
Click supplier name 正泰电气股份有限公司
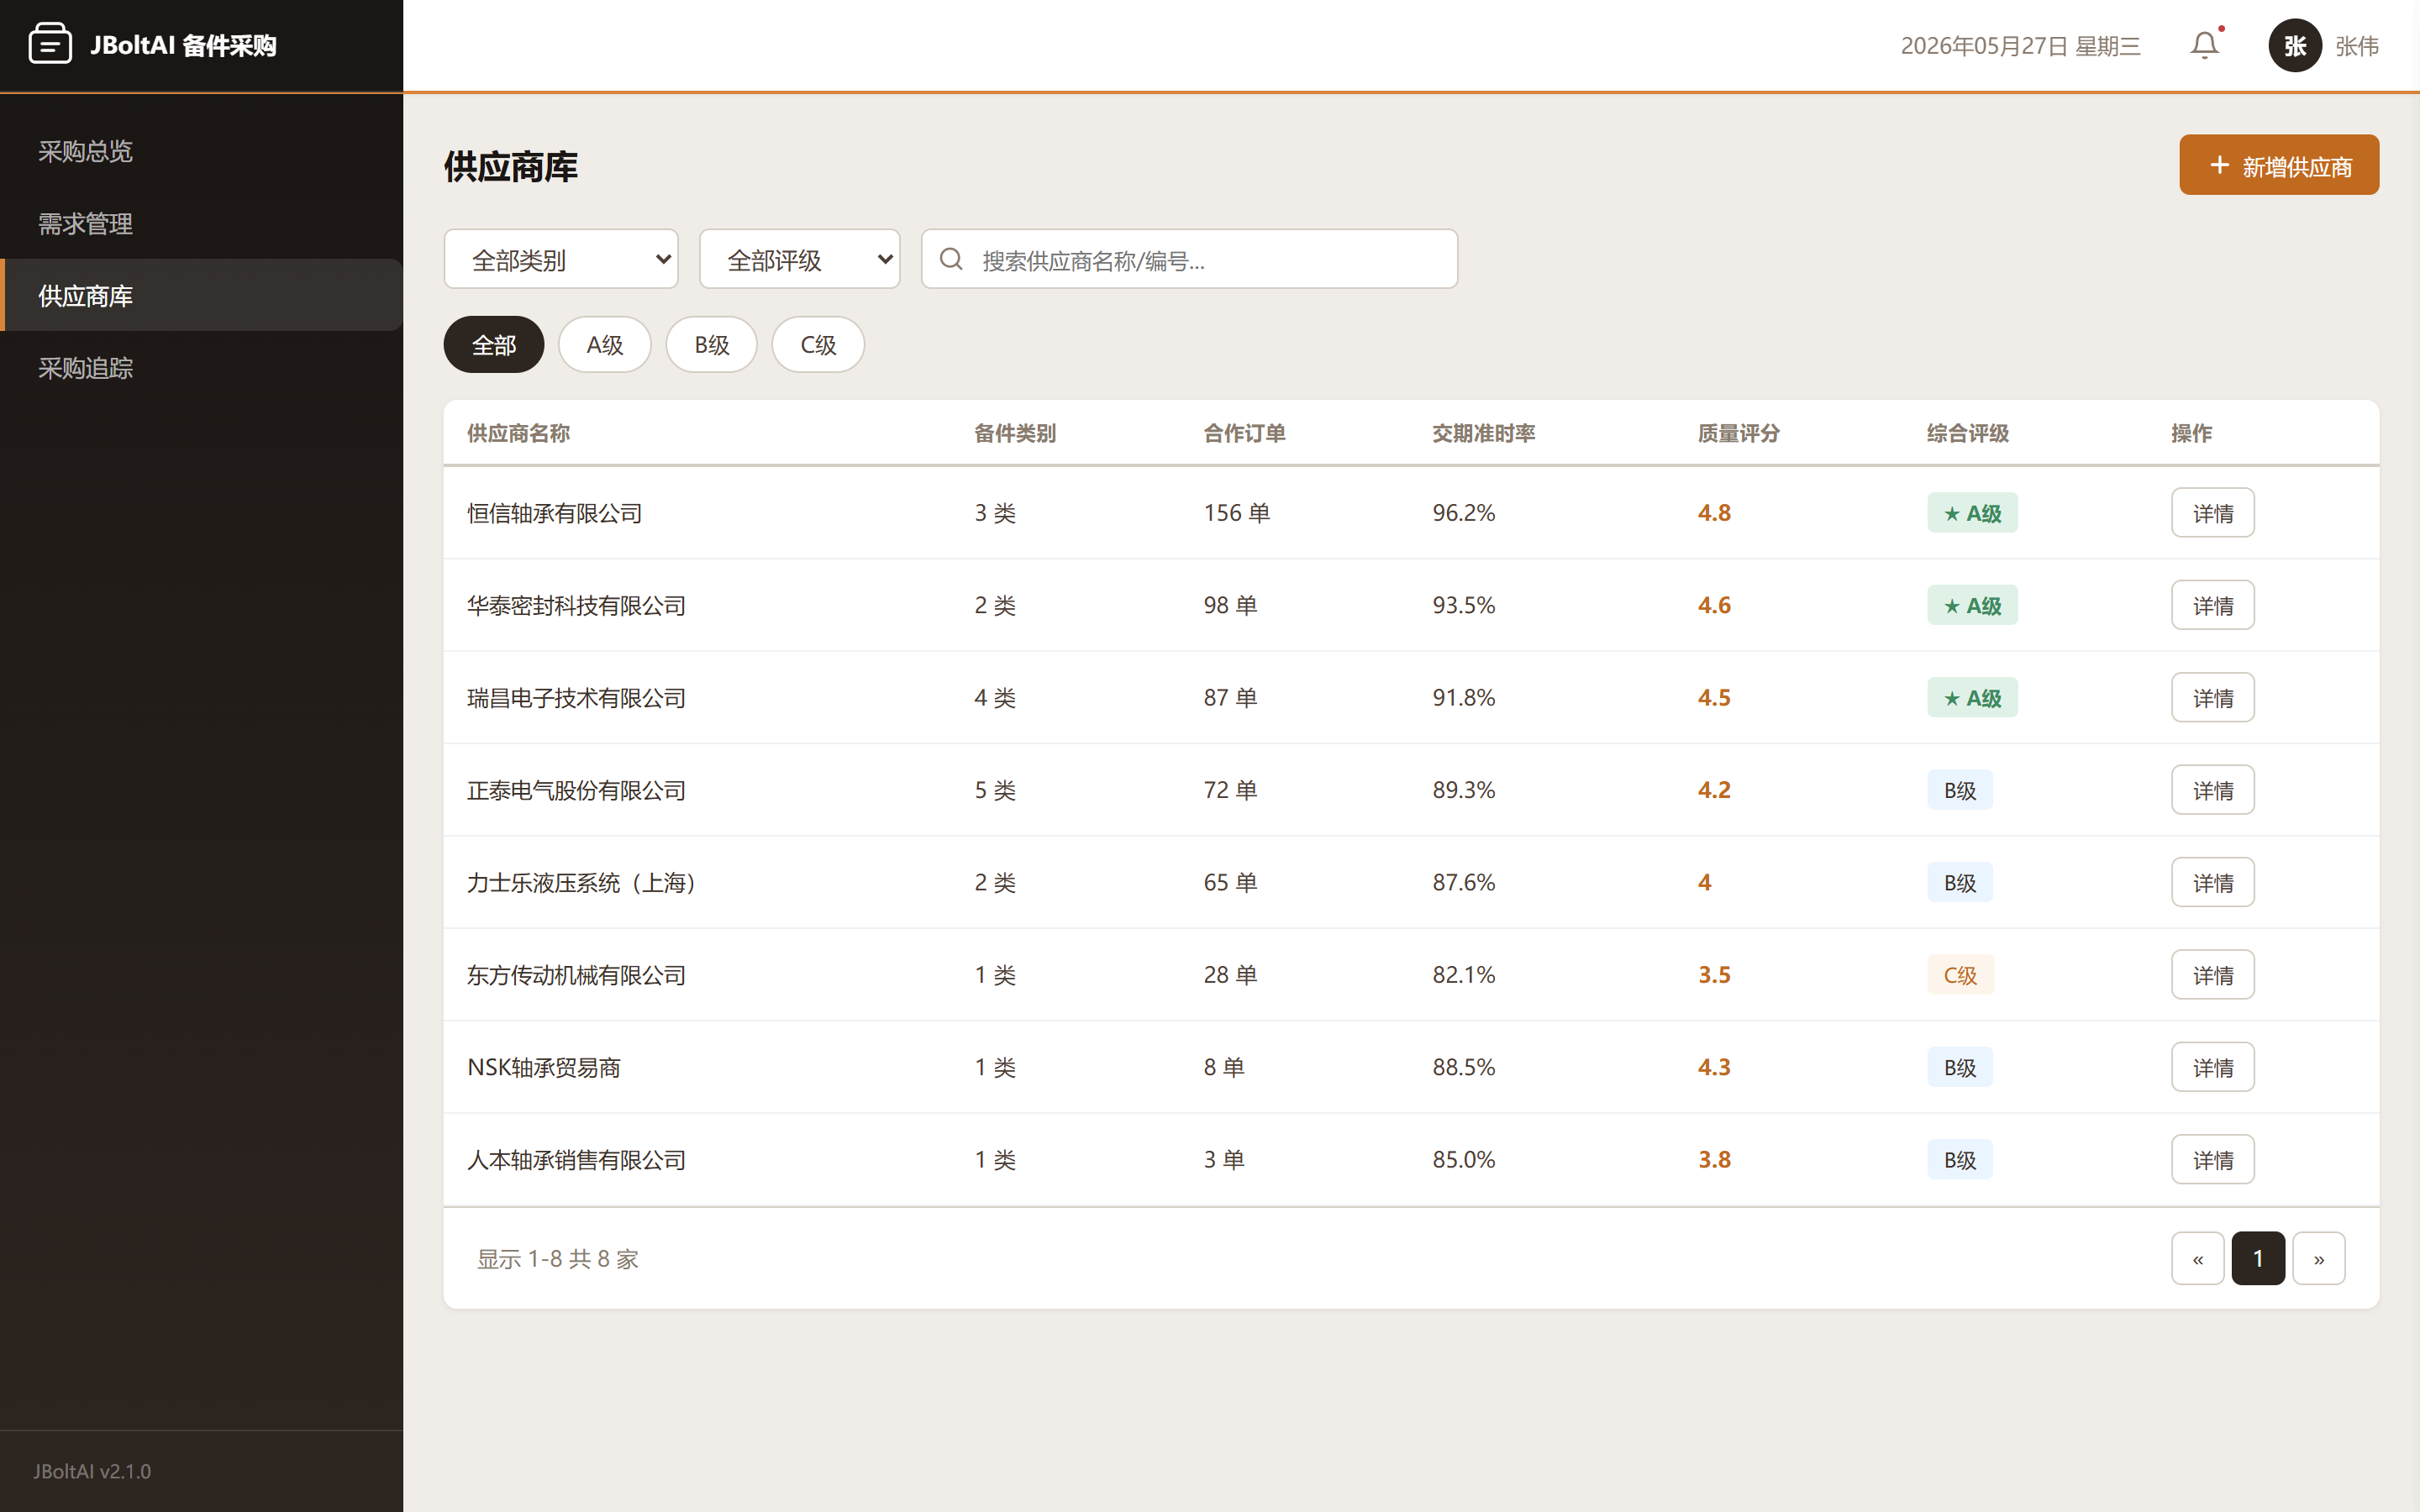(576, 790)
